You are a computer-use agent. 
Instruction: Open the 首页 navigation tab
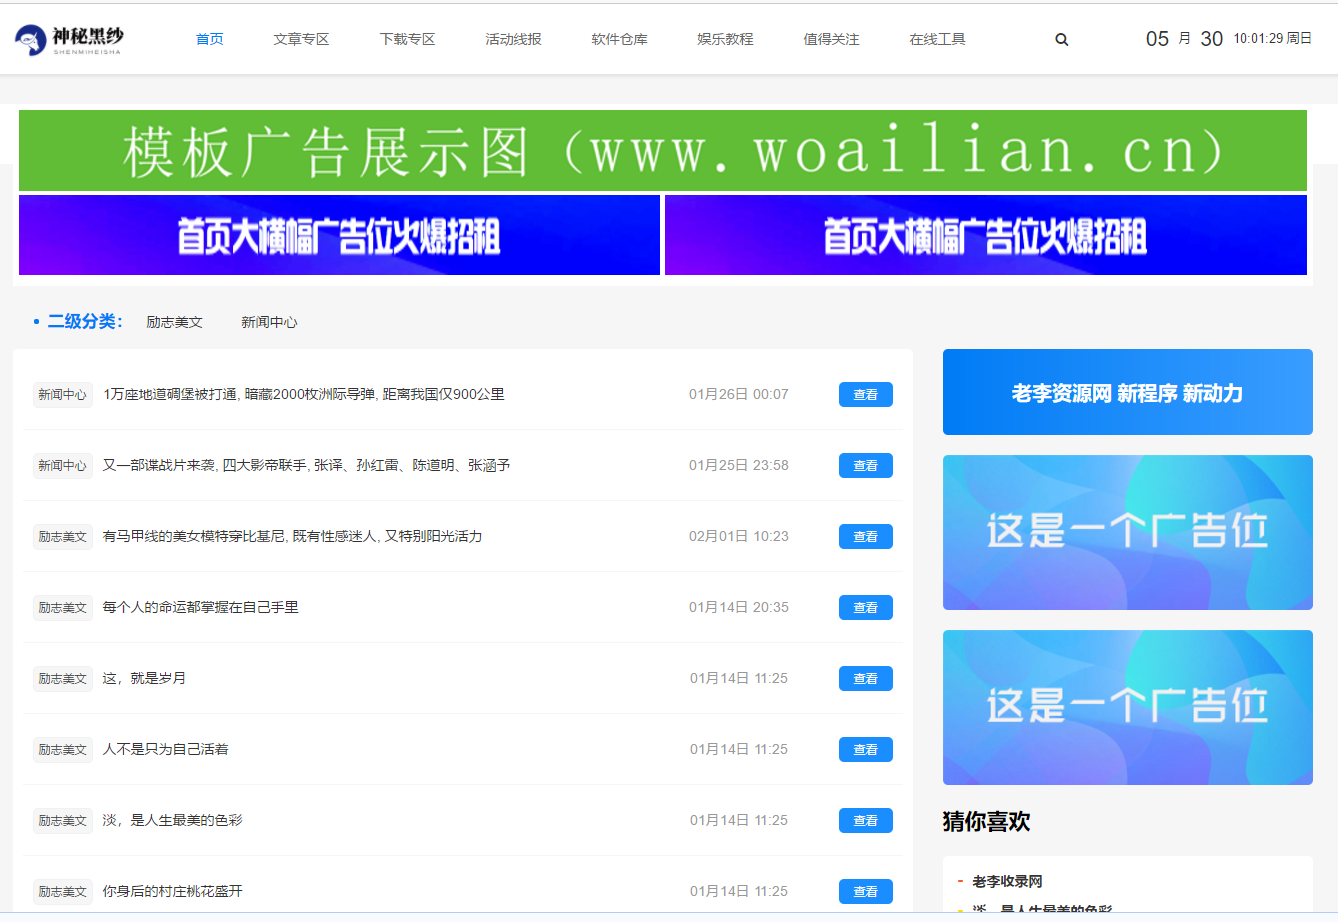click(209, 40)
